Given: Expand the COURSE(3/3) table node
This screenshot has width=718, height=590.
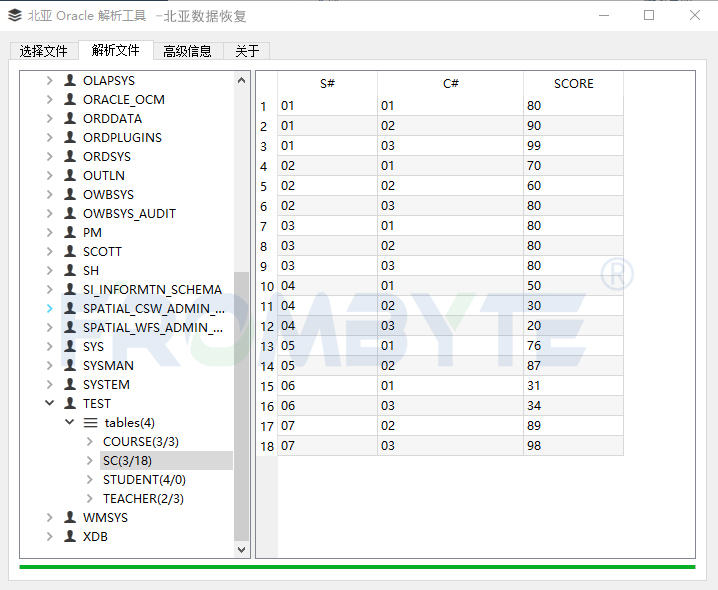Looking at the screenshot, I should (x=90, y=442).
